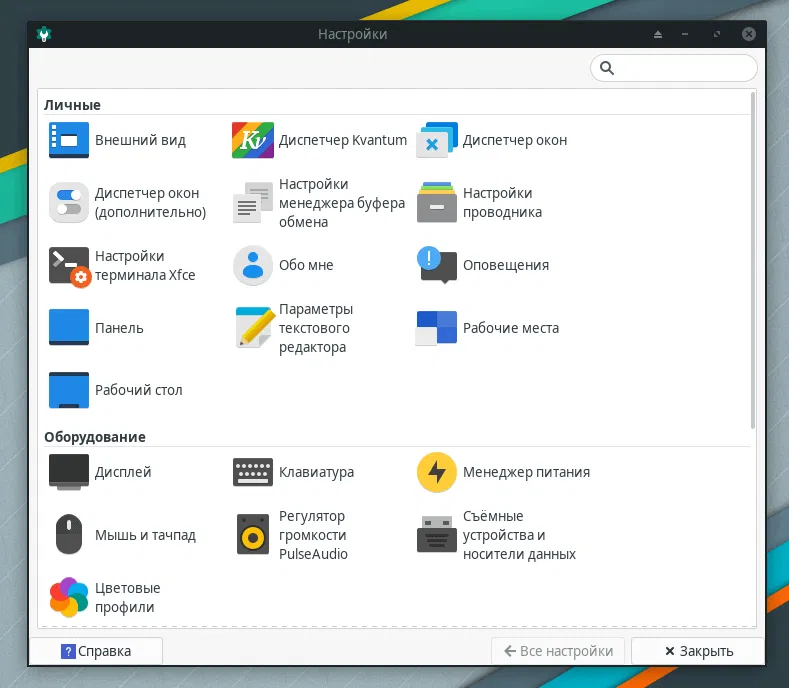Open Диспетчер окон window manager icon
This screenshot has width=789, height=688.
pos(437,140)
